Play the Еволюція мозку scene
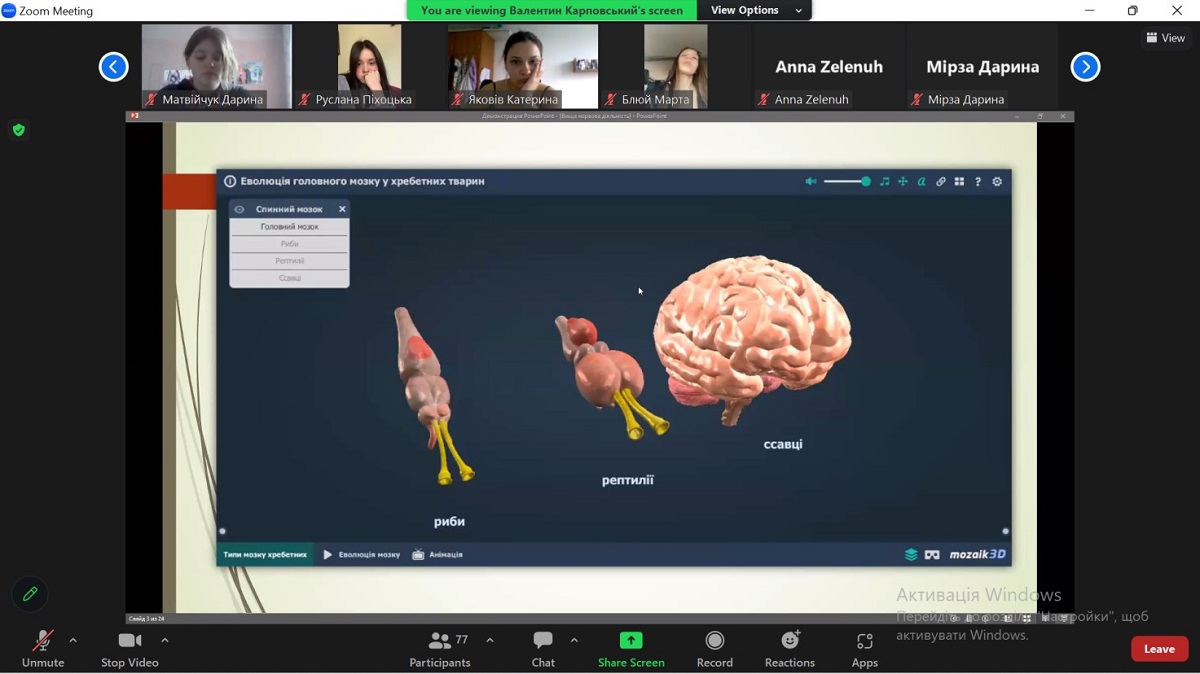Screen dimensions: 1200x674 (361, 554)
